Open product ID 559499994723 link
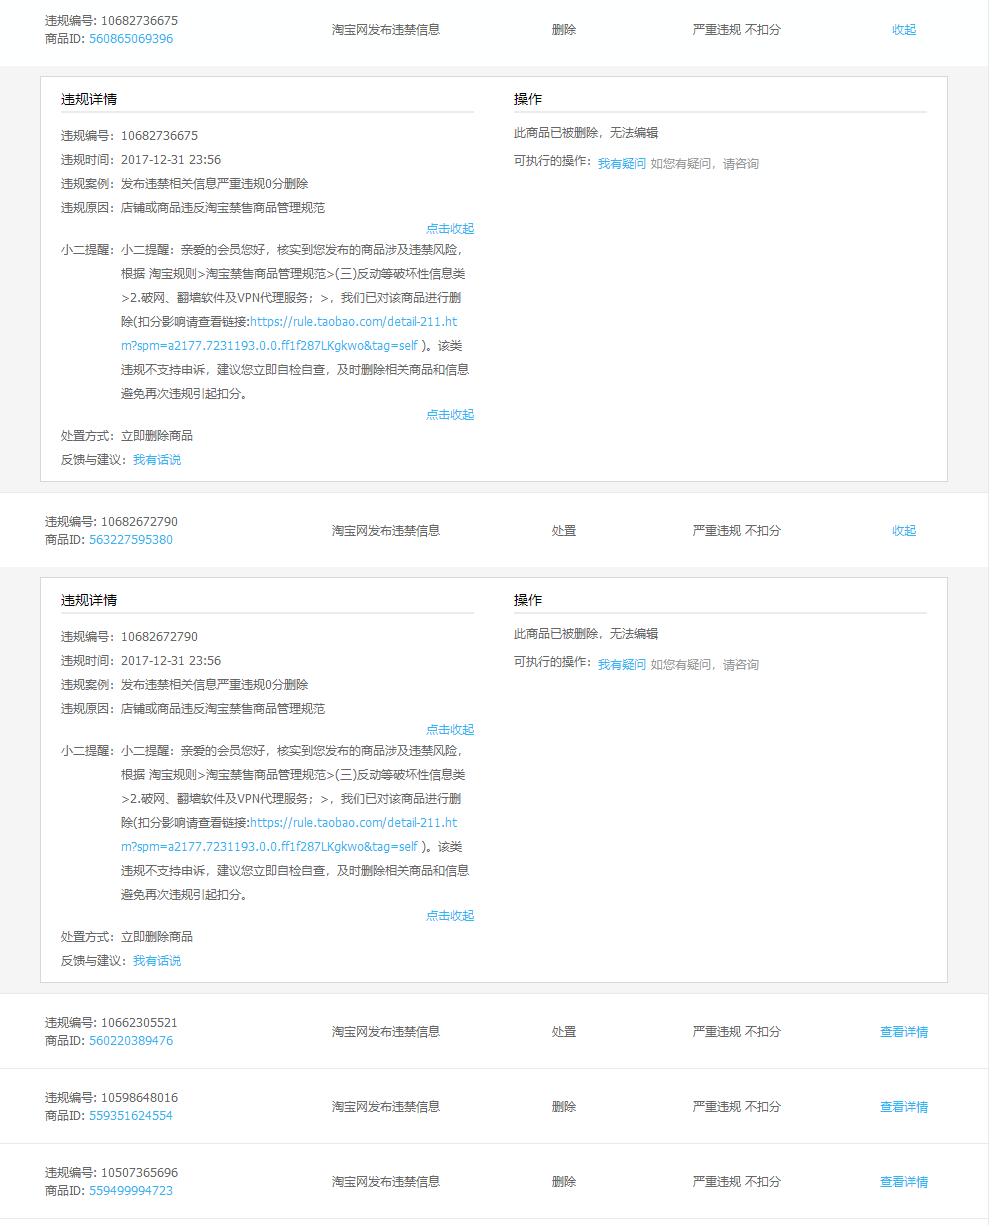 [131, 1191]
